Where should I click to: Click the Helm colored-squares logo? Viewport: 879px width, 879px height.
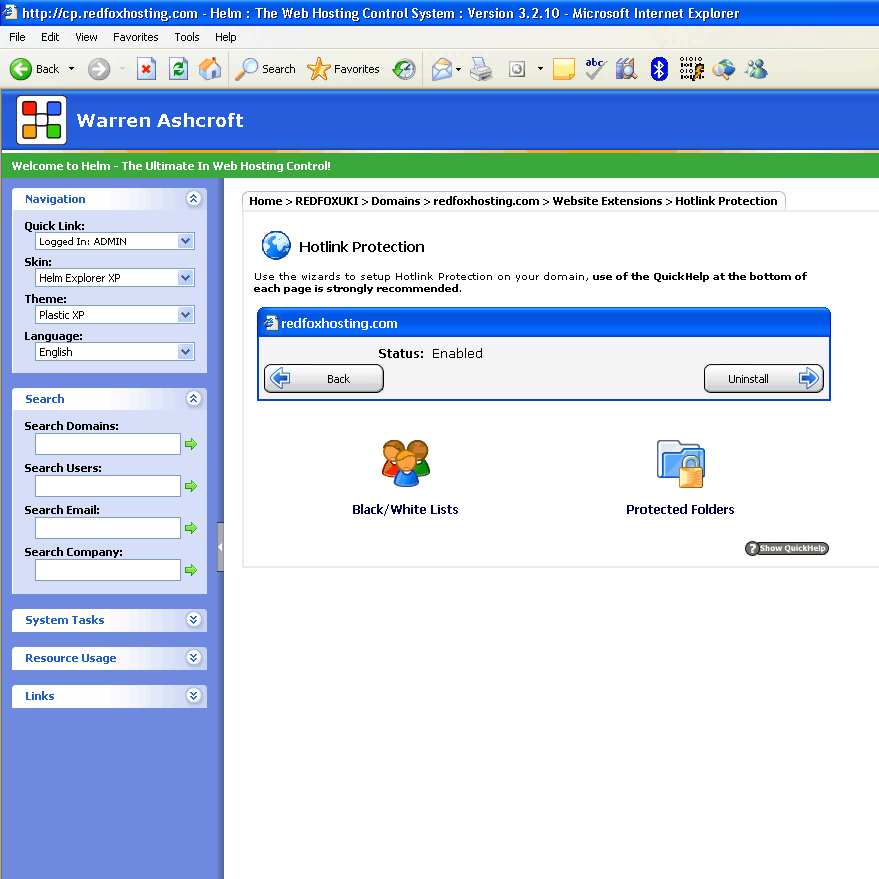click(41, 120)
